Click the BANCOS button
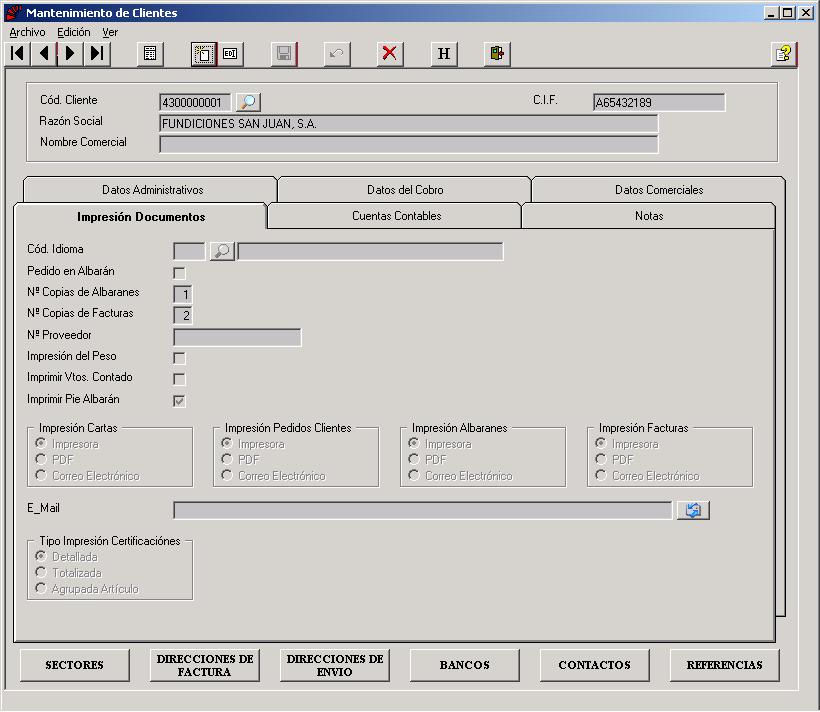The image size is (820, 712). pyautogui.click(x=464, y=665)
